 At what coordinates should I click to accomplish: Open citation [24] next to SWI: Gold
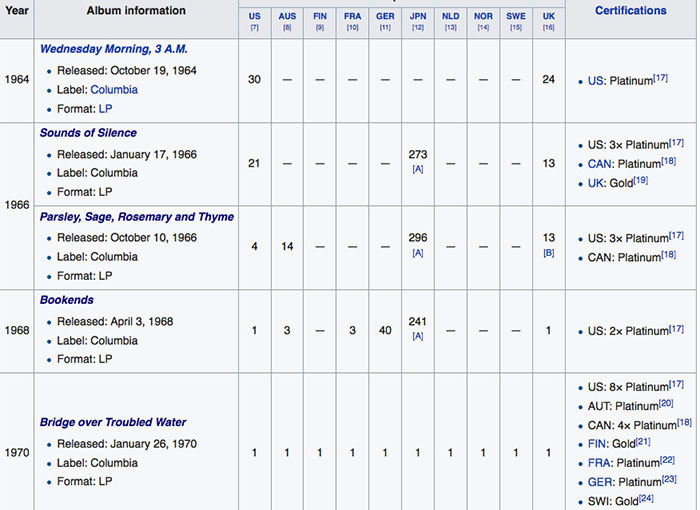coord(646,498)
